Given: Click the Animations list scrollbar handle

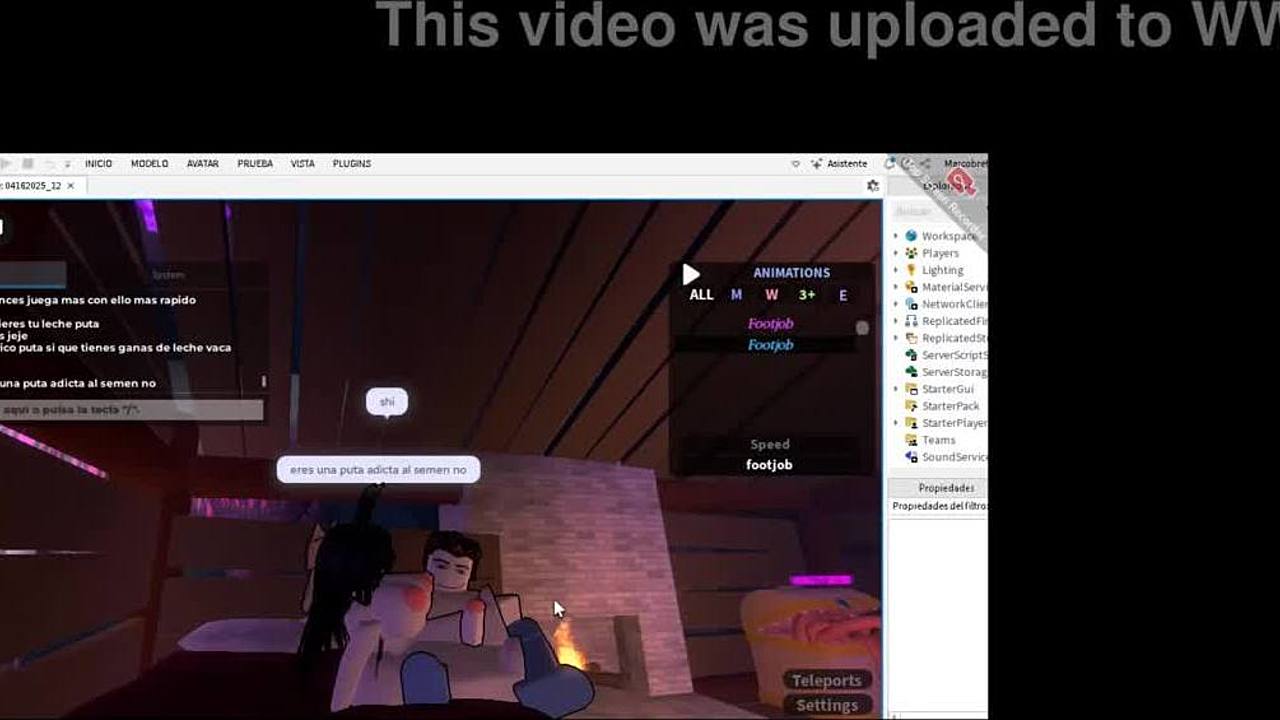Looking at the screenshot, I should coord(862,328).
